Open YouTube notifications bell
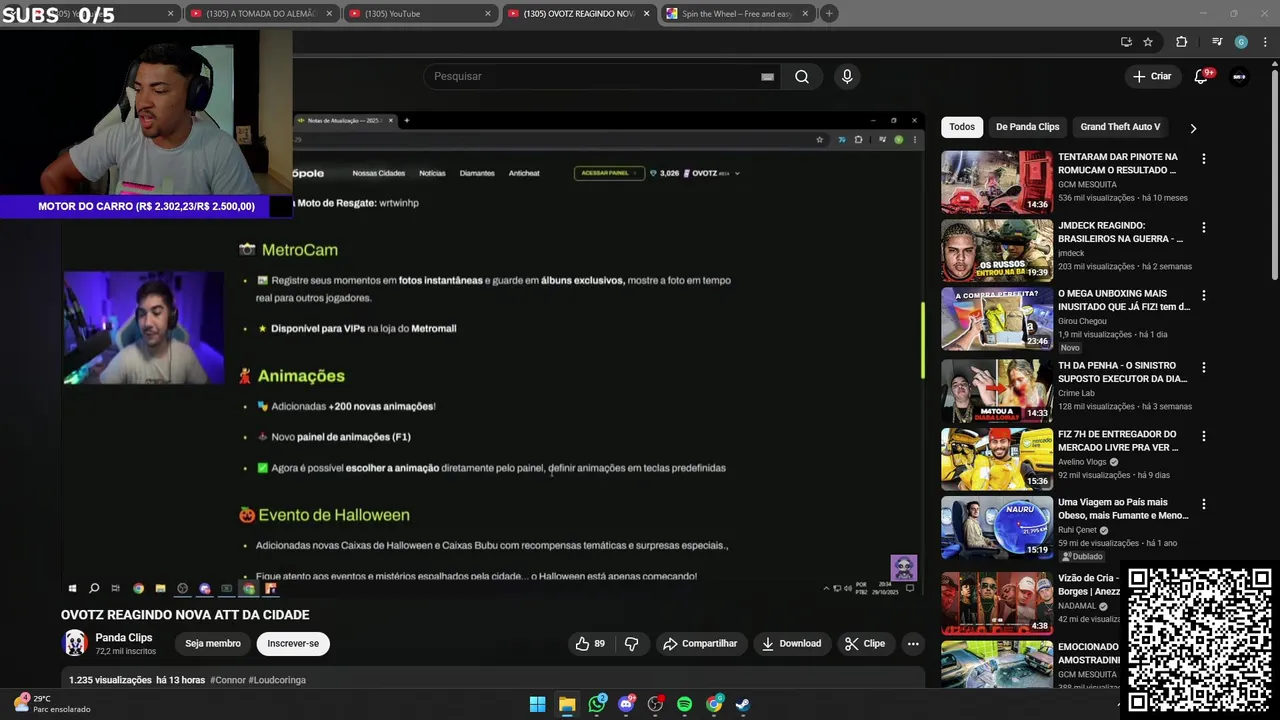The height and width of the screenshot is (720, 1280). pyautogui.click(x=1203, y=76)
